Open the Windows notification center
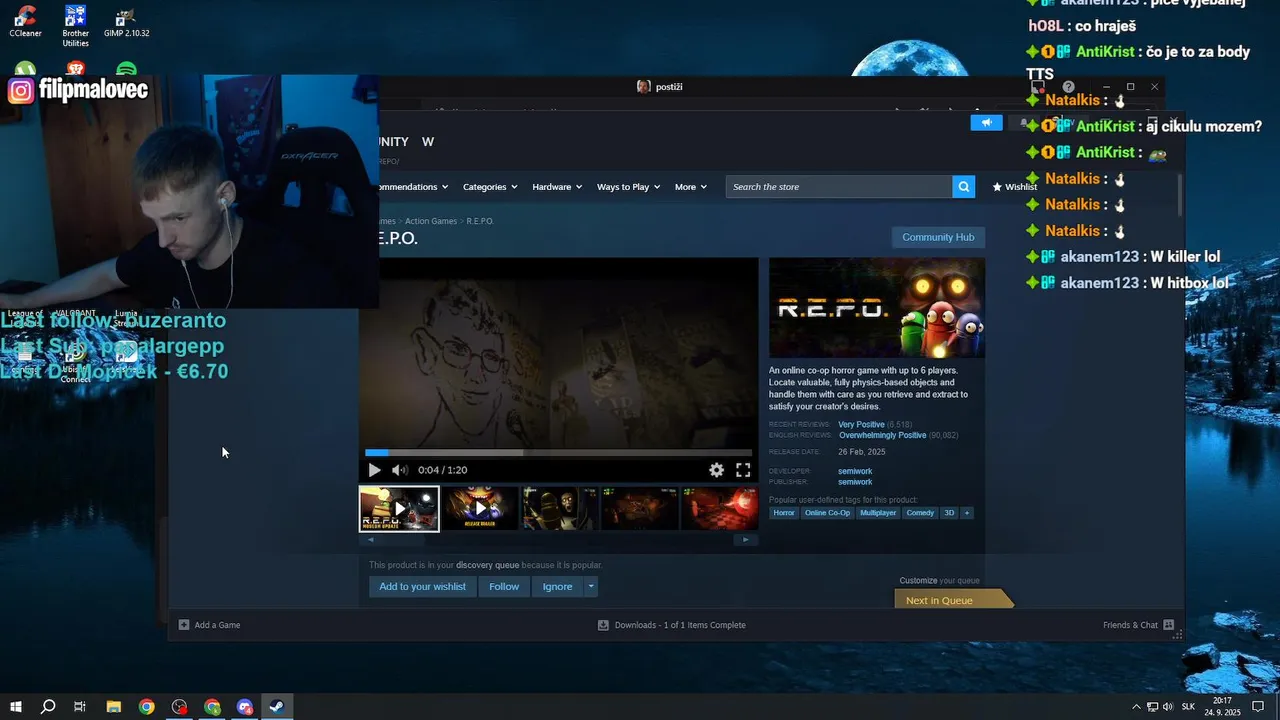The width and height of the screenshot is (1280, 720). click(1258, 707)
